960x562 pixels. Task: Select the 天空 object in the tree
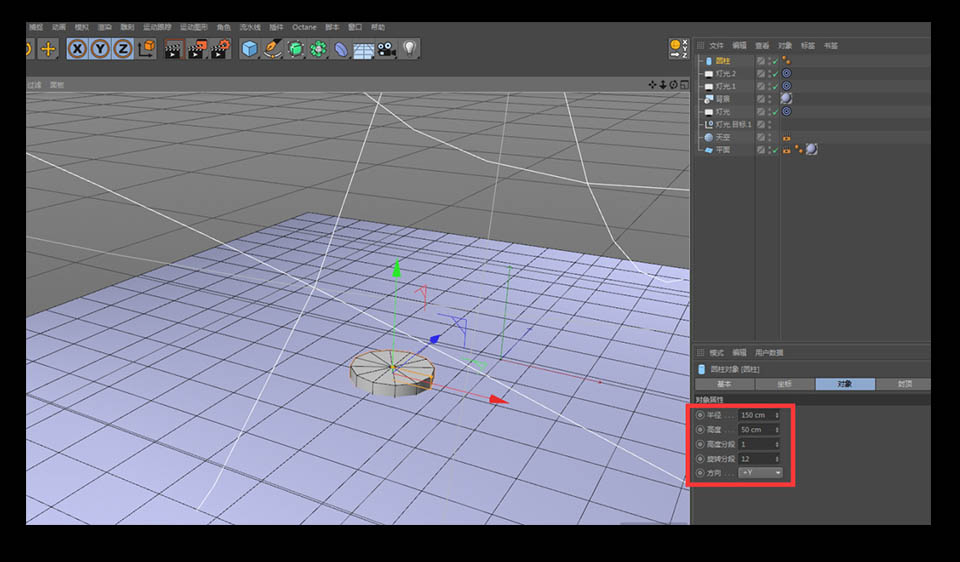pyautogui.click(x=723, y=137)
